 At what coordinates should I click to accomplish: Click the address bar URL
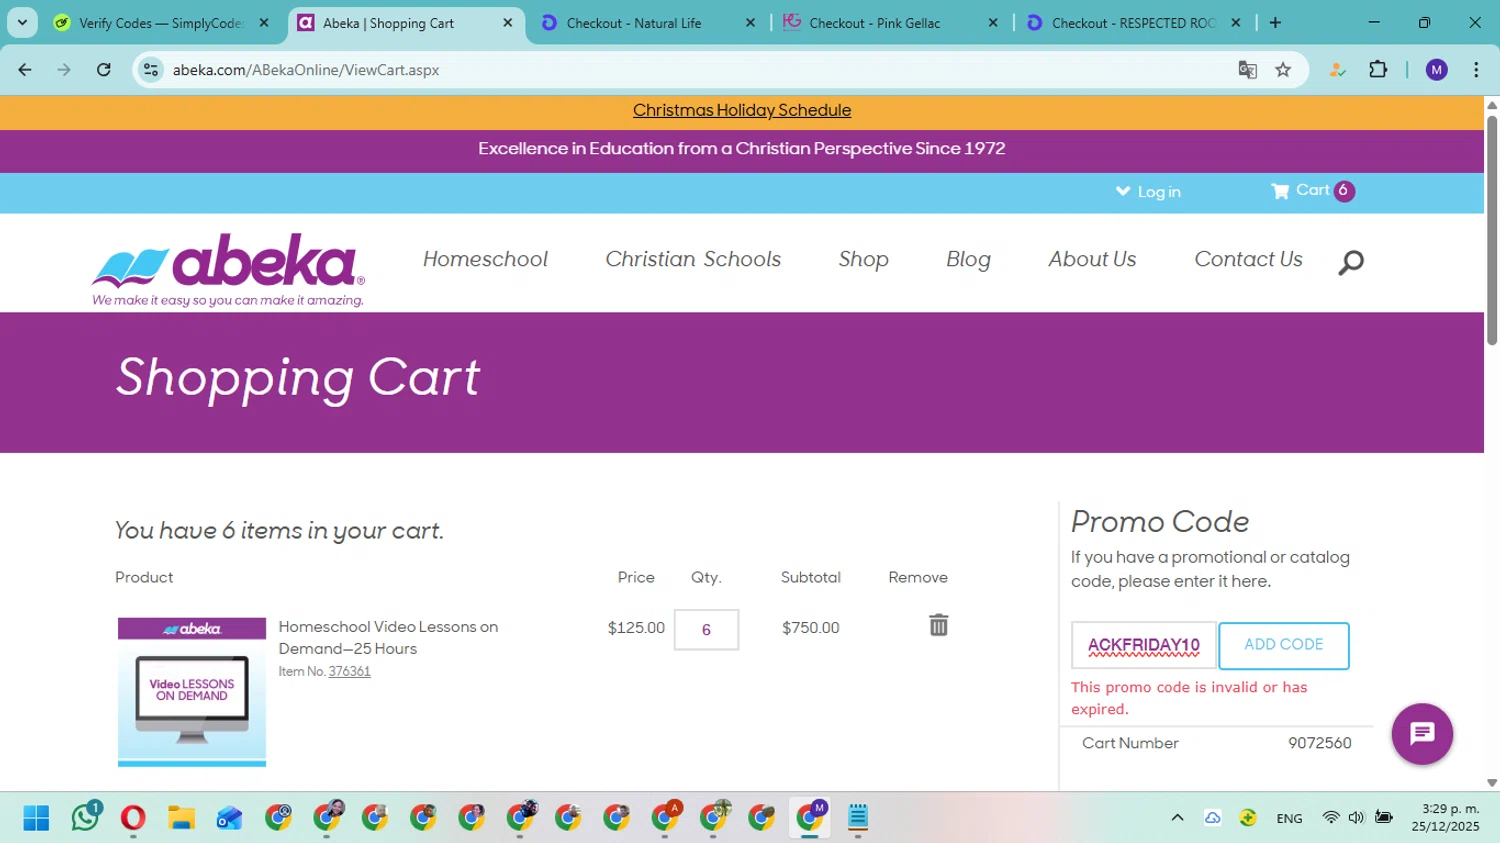[306, 70]
